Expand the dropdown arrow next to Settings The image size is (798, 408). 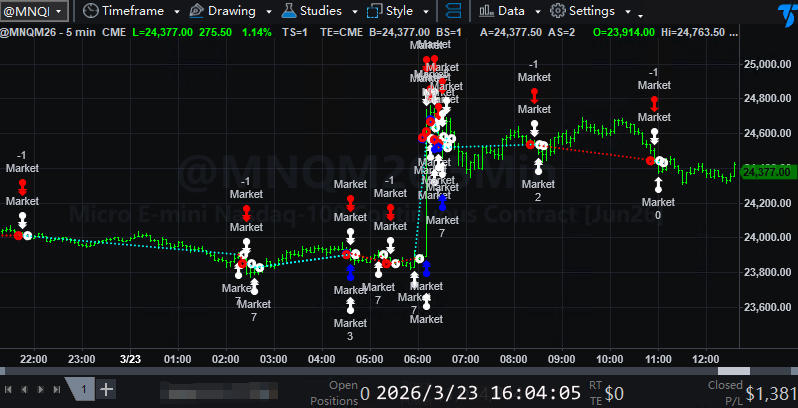628,12
